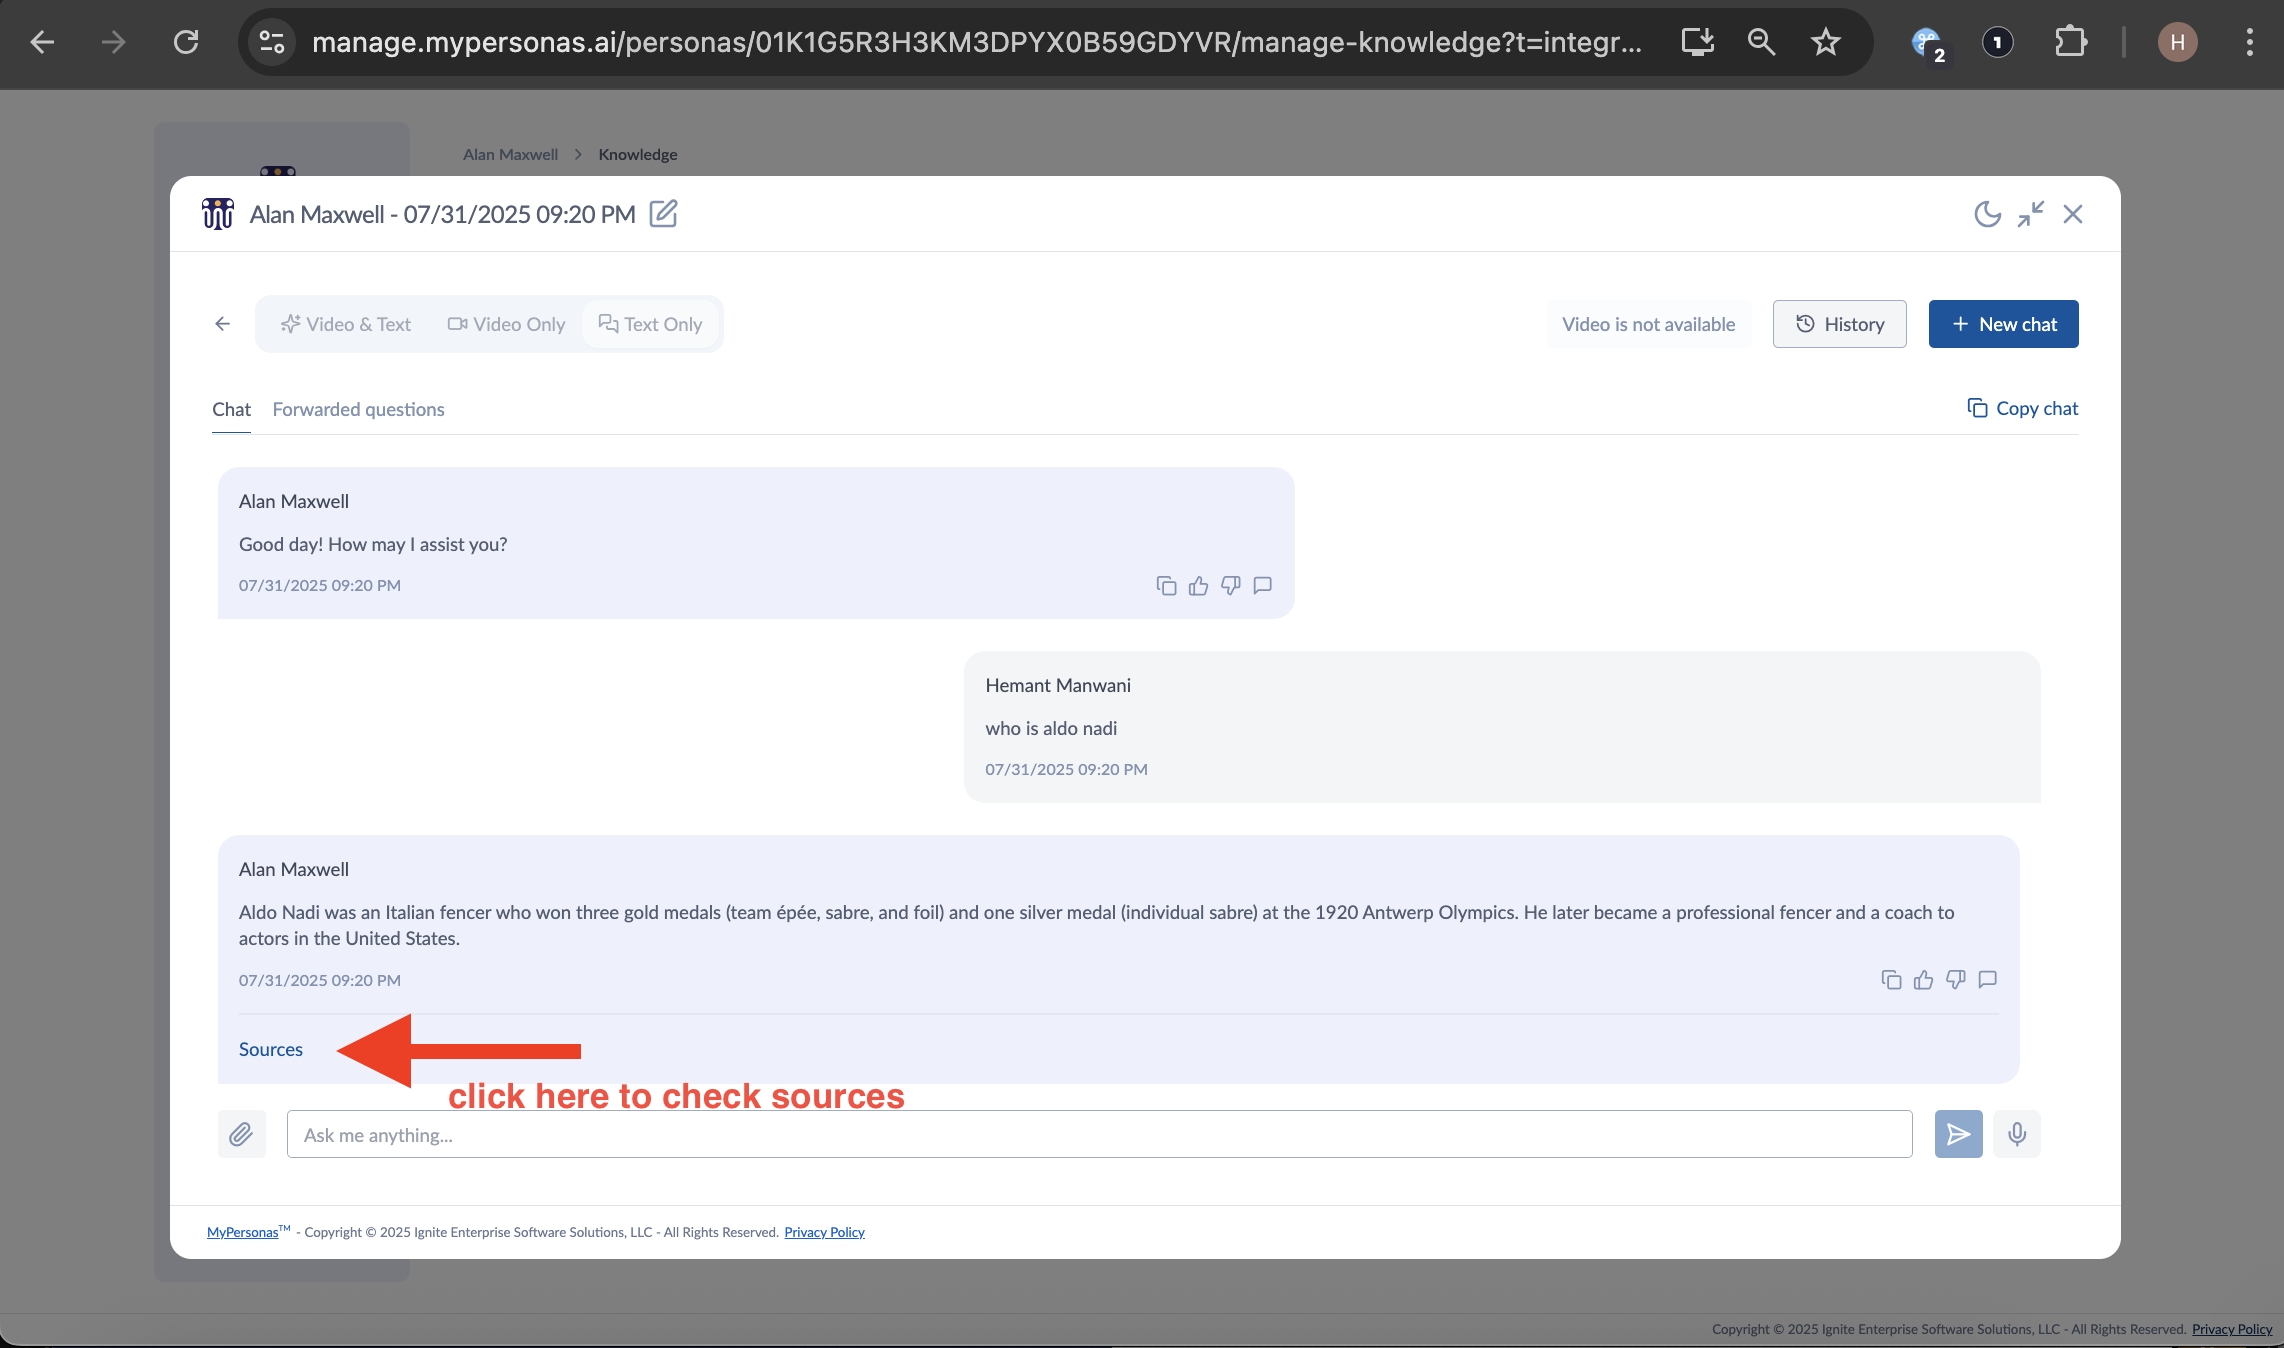Click 'Video is not available' label
Viewport: 2284px width, 1348px height.
[x=1648, y=324]
